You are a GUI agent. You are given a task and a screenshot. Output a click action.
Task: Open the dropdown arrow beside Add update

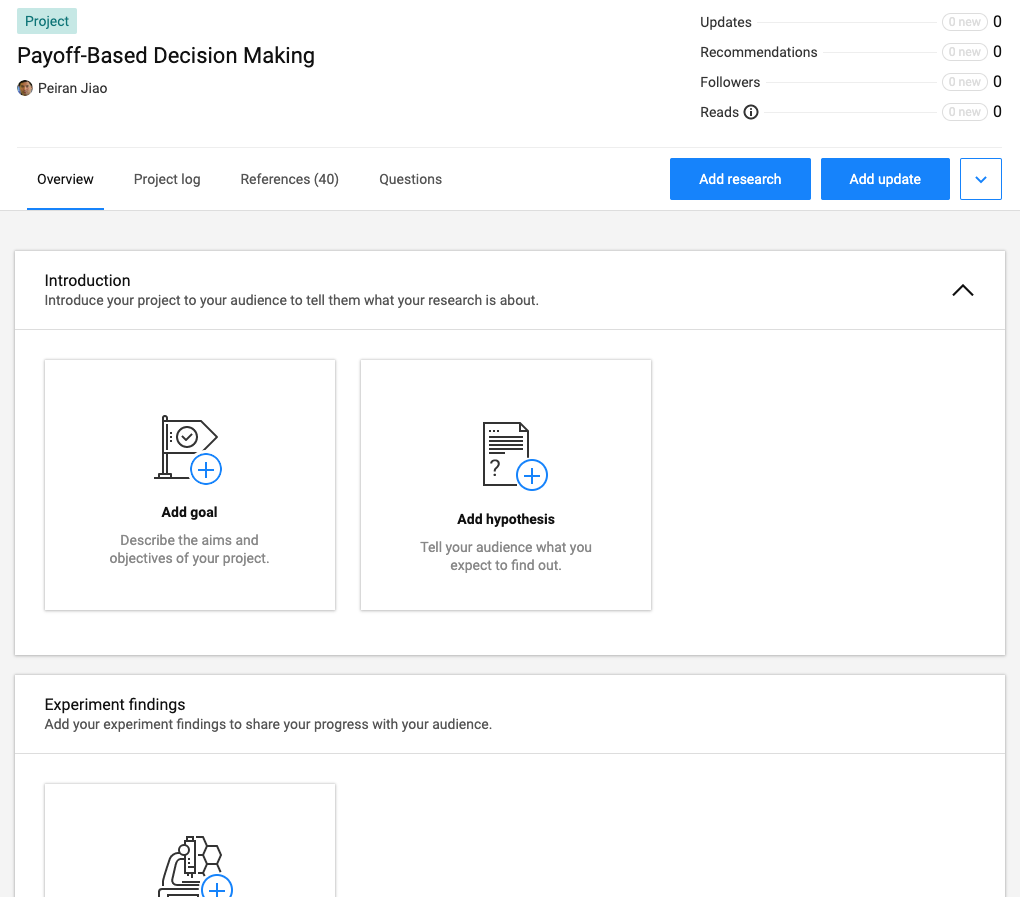pos(980,179)
